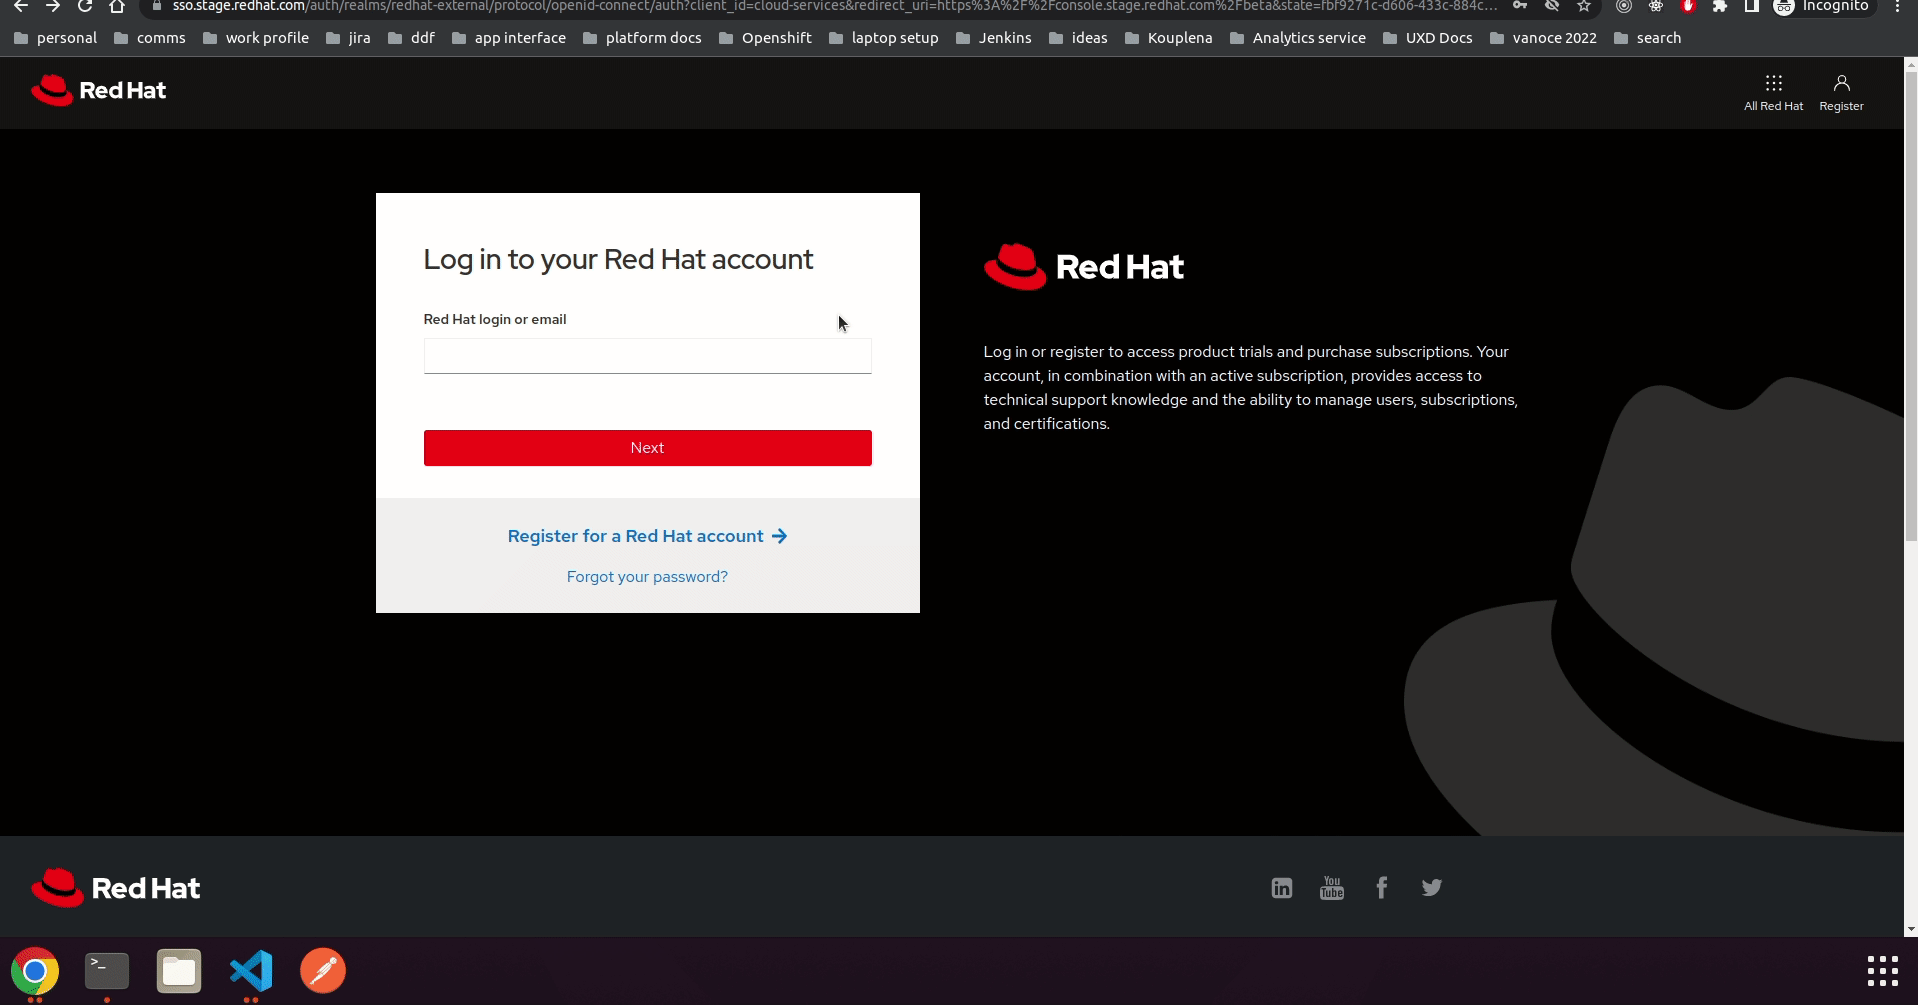Expand the laptop setup bookmarks folder
The height and width of the screenshot is (1005, 1918).
884,38
